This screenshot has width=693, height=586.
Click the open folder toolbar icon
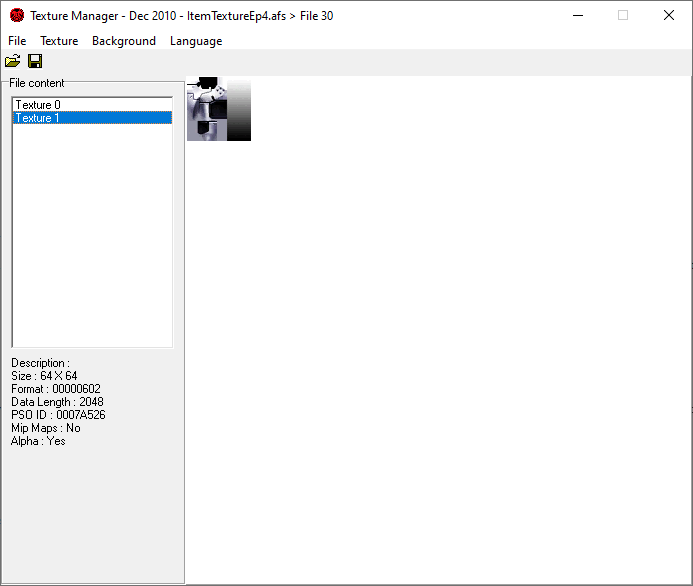pyautogui.click(x=12, y=61)
